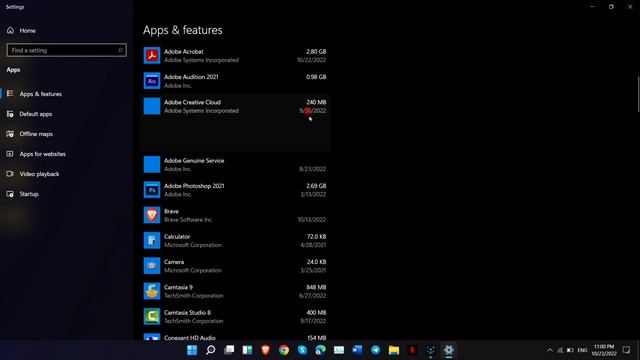
Task: Open Word from the taskbar
Action: coord(357,350)
